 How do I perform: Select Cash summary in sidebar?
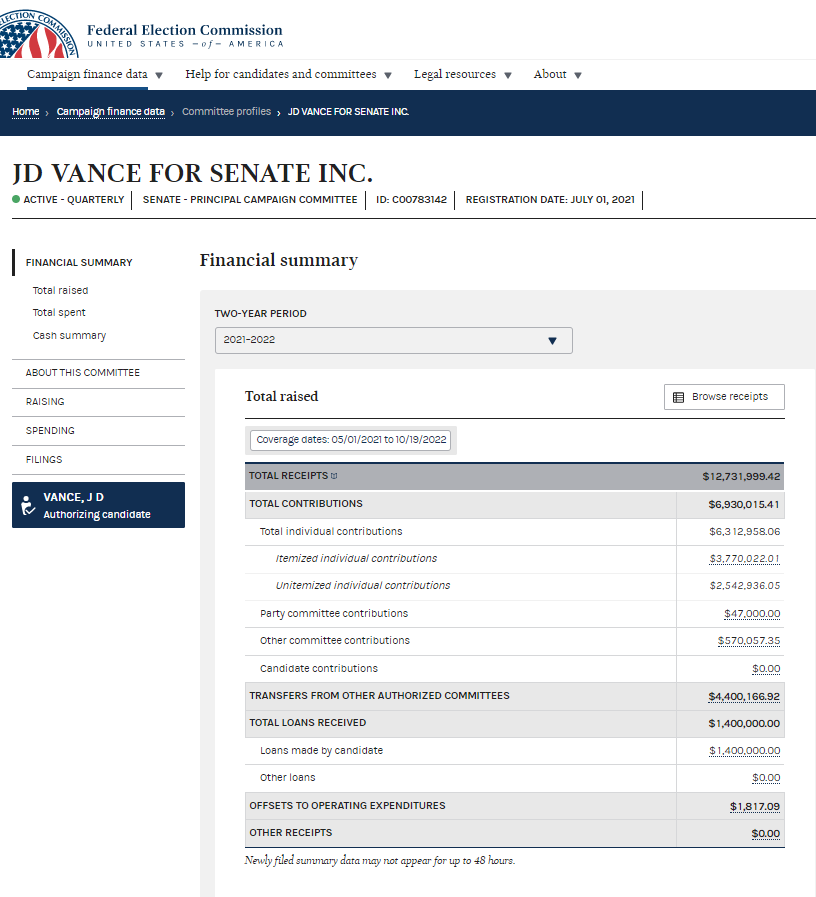coord(69,336)
